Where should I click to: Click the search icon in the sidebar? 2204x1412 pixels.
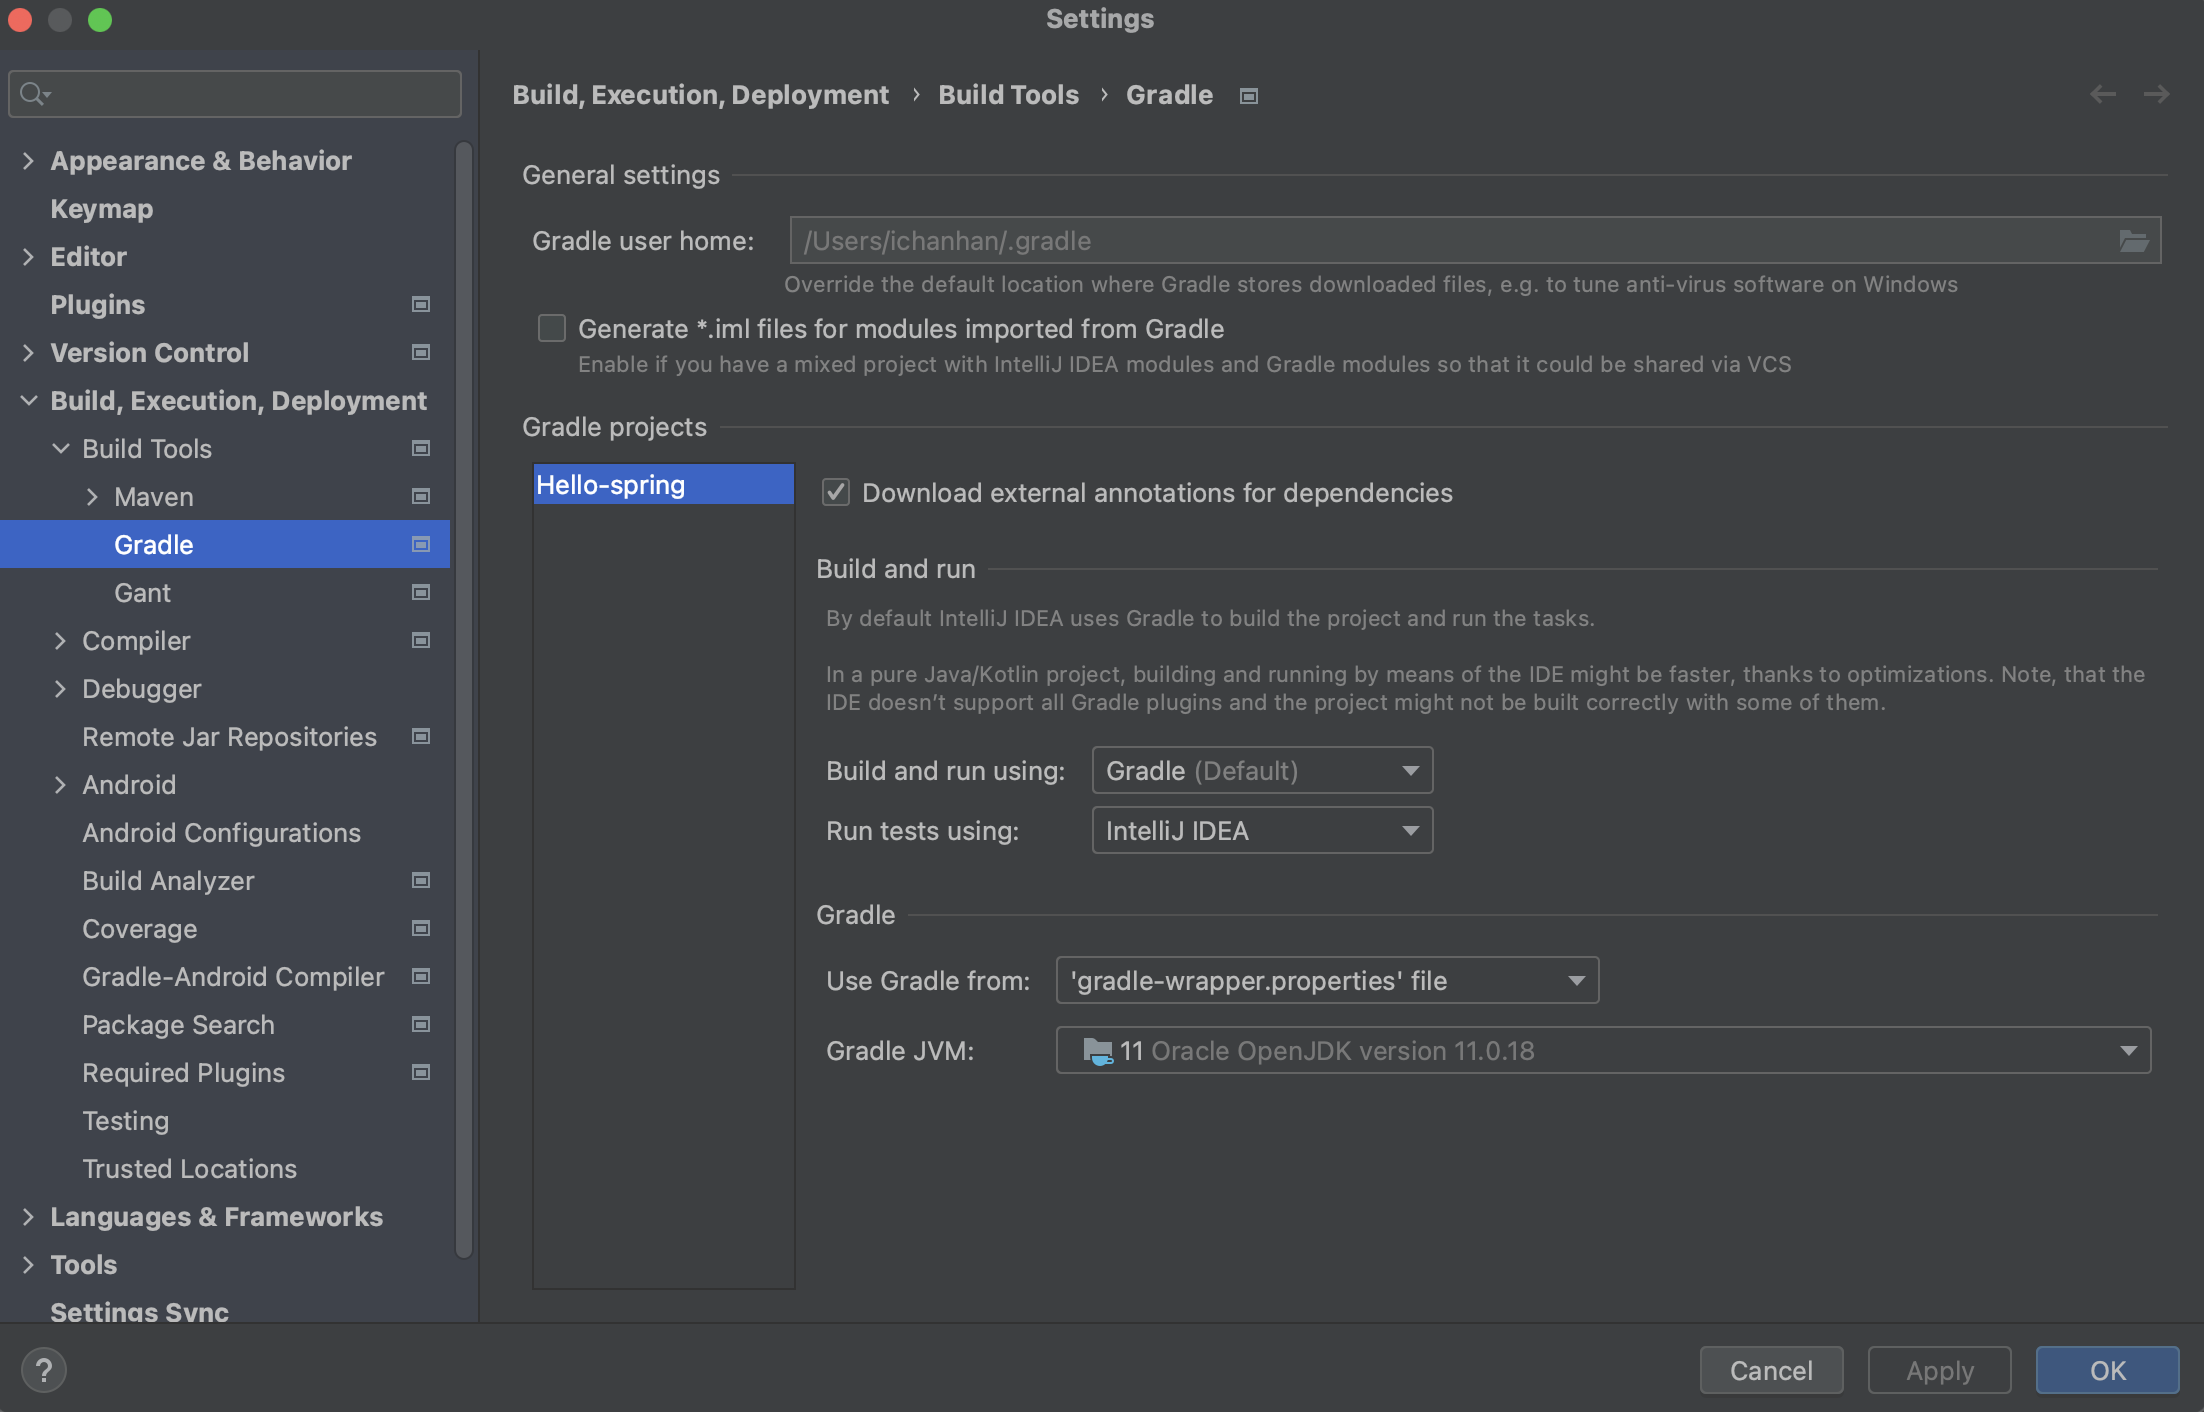click(32, 92)
